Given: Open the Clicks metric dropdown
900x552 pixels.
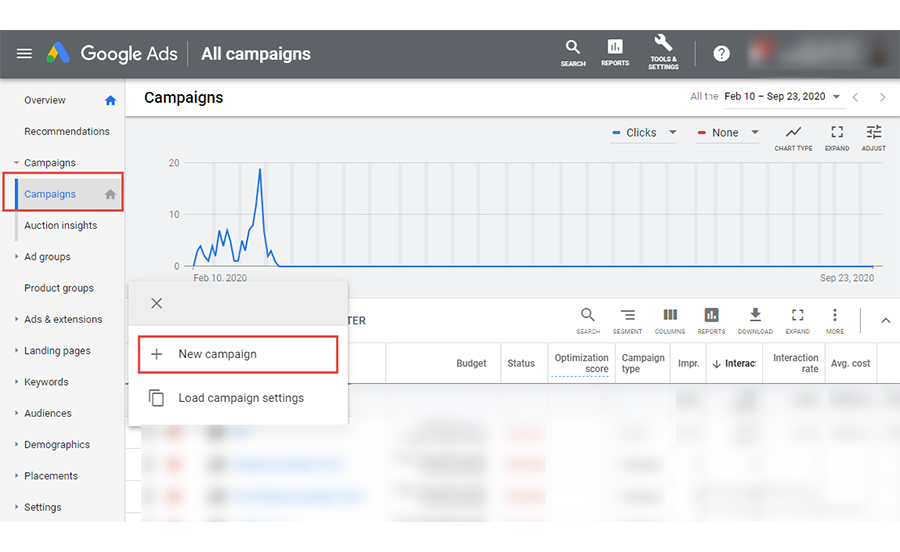Looking at the screenshot, I should (x=643, y=133).
